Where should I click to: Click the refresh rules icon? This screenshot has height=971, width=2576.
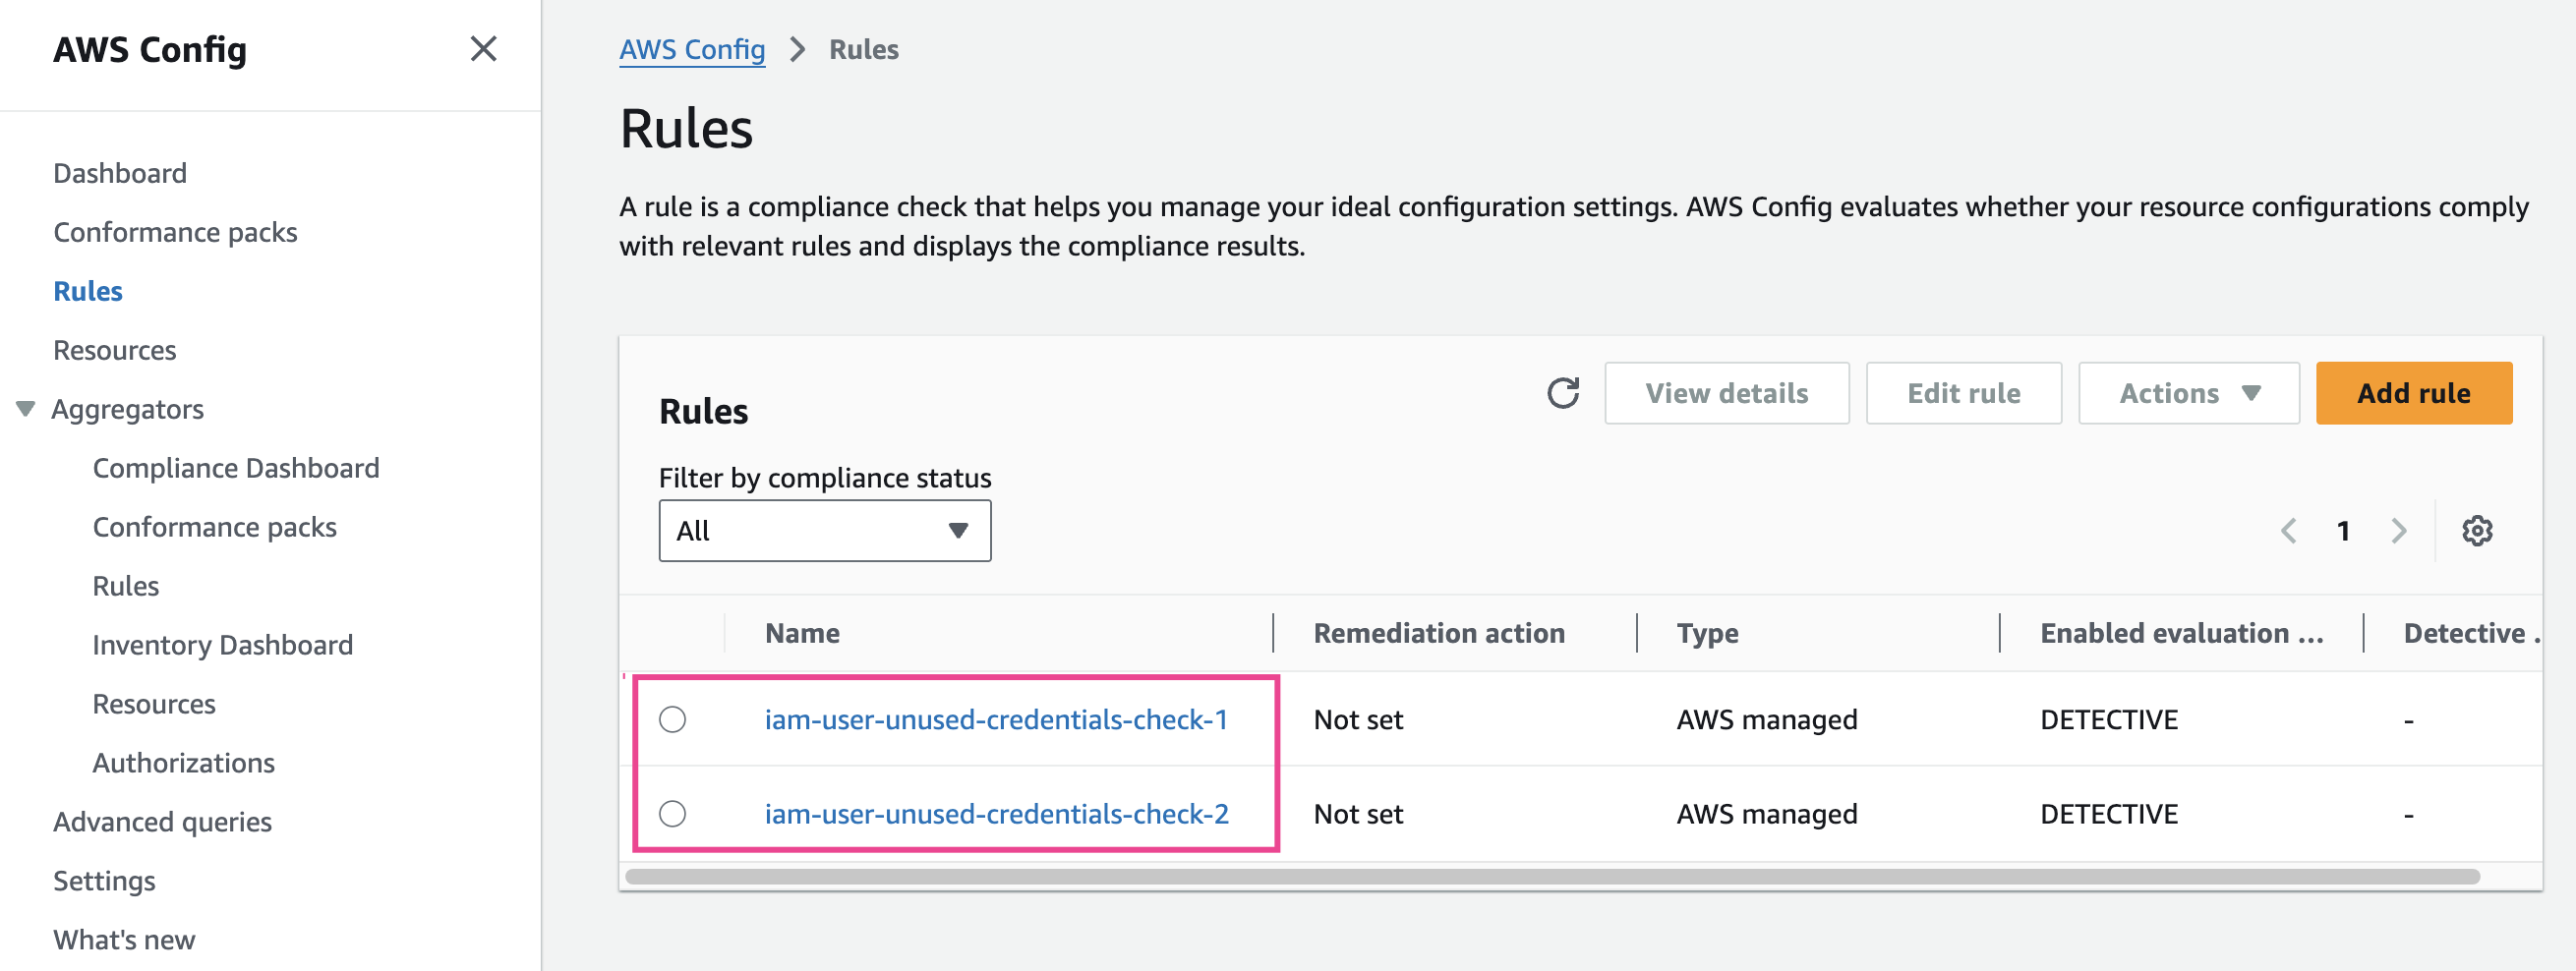(x=1562, y=393)
